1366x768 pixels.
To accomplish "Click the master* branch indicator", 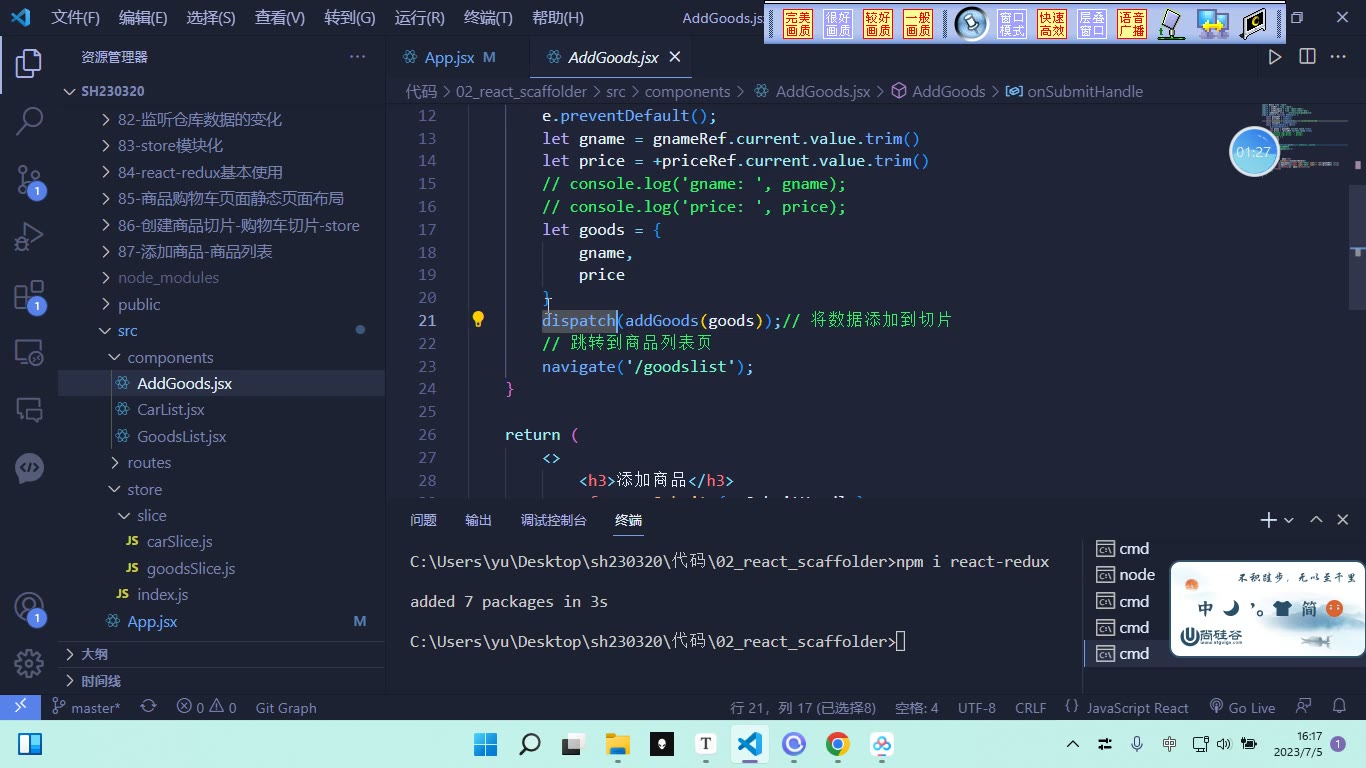I will (86, 707).
